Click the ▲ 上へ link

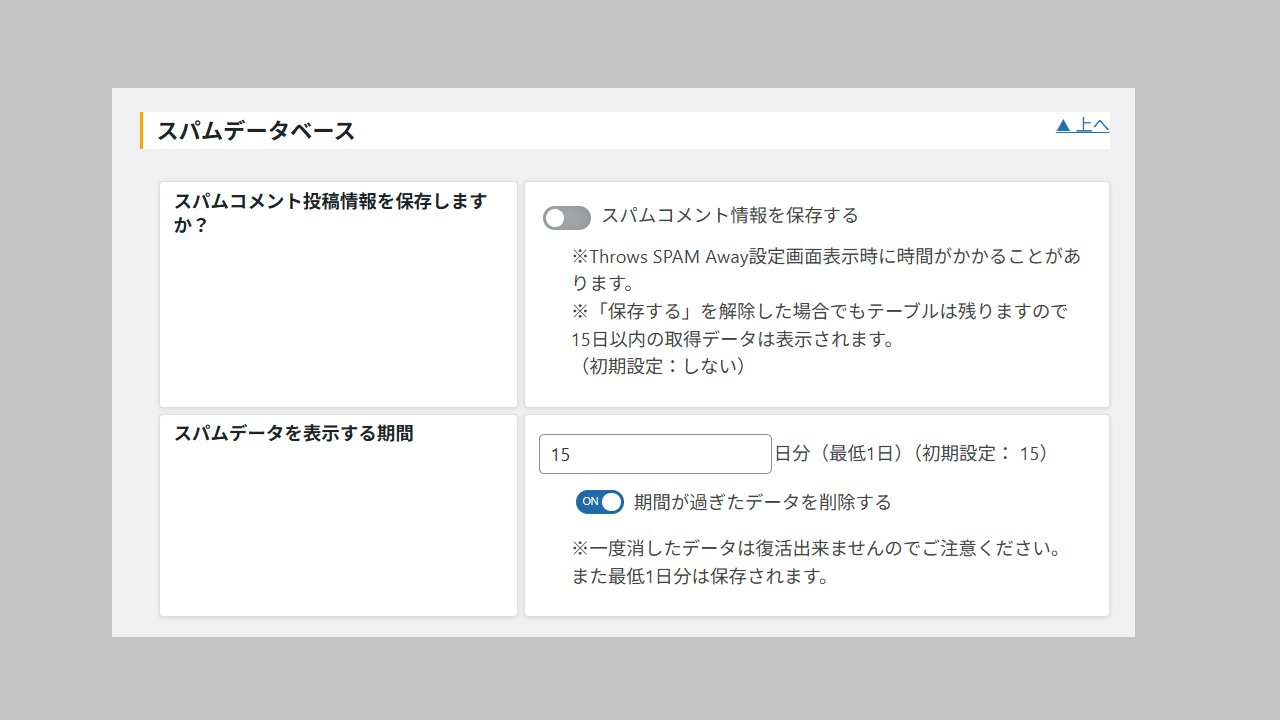1082,125
